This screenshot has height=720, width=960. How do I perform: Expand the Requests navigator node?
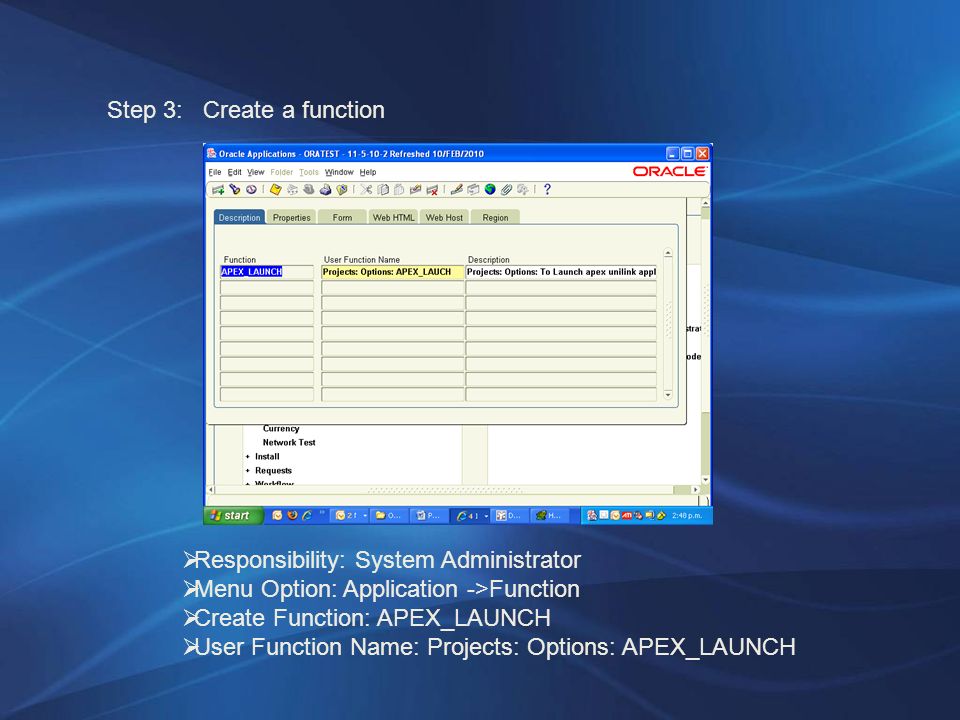tap(248, 471)
